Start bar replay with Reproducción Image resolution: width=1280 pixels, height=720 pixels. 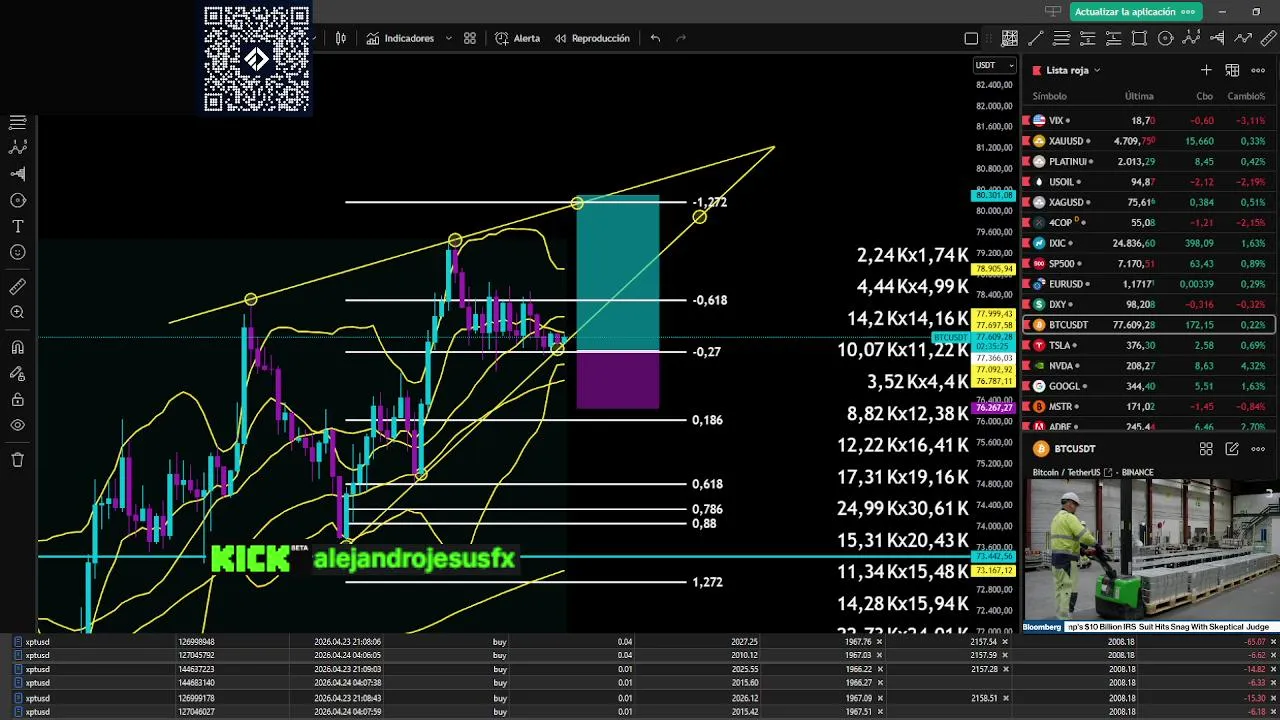pos(592,38)
